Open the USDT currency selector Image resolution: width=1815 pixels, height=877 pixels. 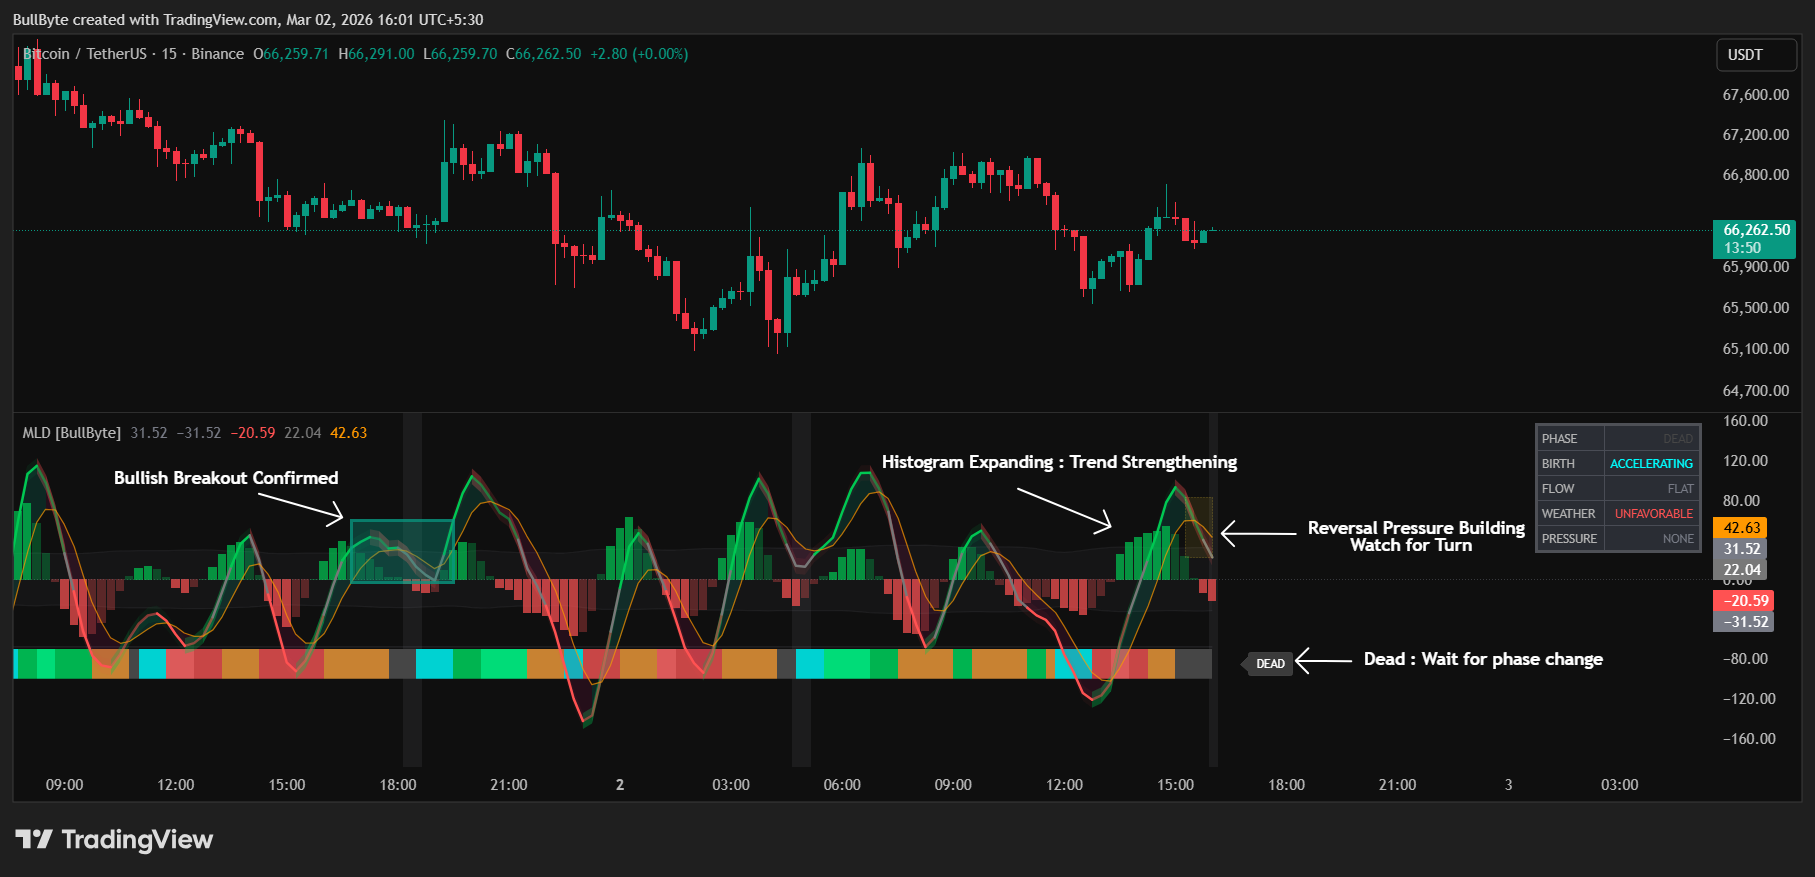coord(1757,55)
